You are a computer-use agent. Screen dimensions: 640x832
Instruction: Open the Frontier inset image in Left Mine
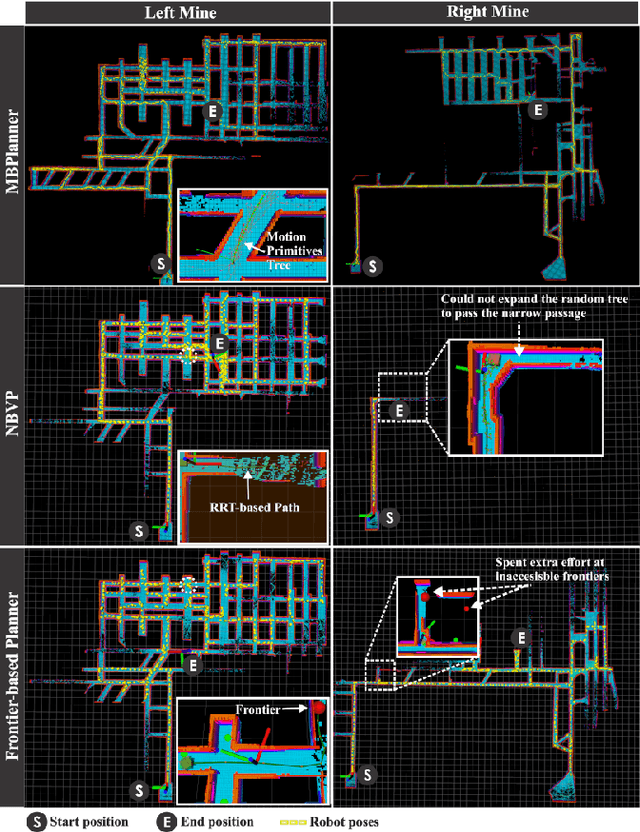(252, 751)
